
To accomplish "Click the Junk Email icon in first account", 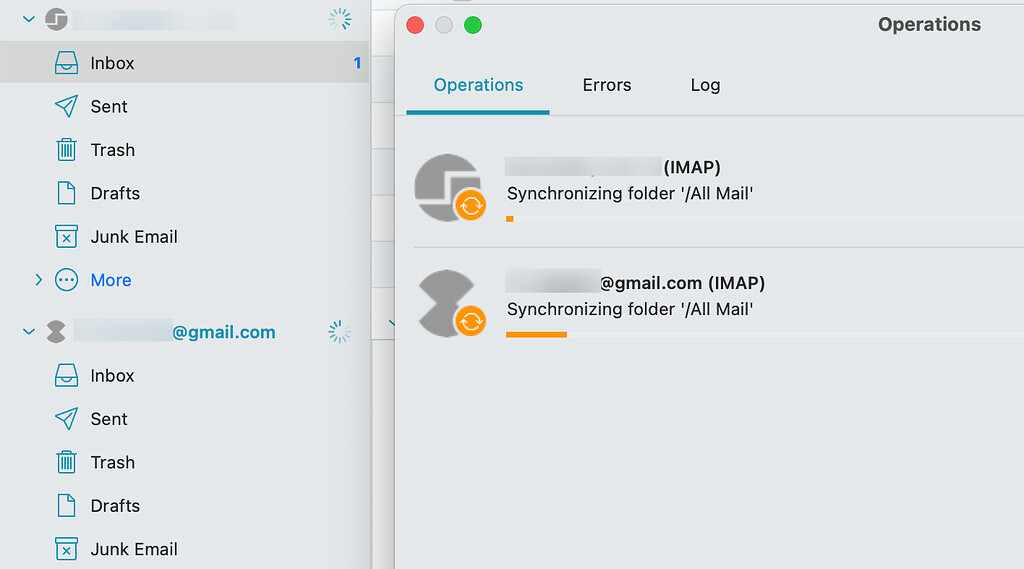I will point(66,237).
